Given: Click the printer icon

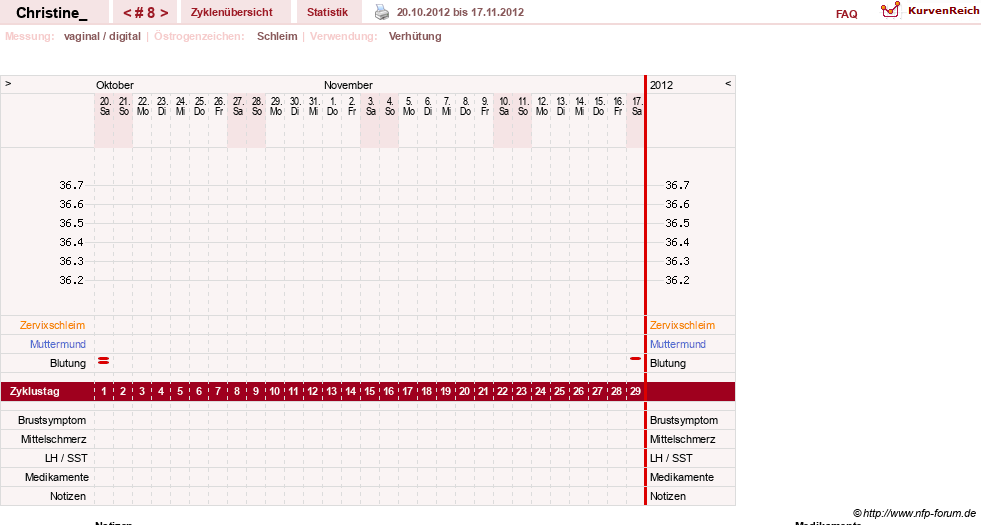Looking at the screenshot, I should pyautogui.click(x=382, y=12).
